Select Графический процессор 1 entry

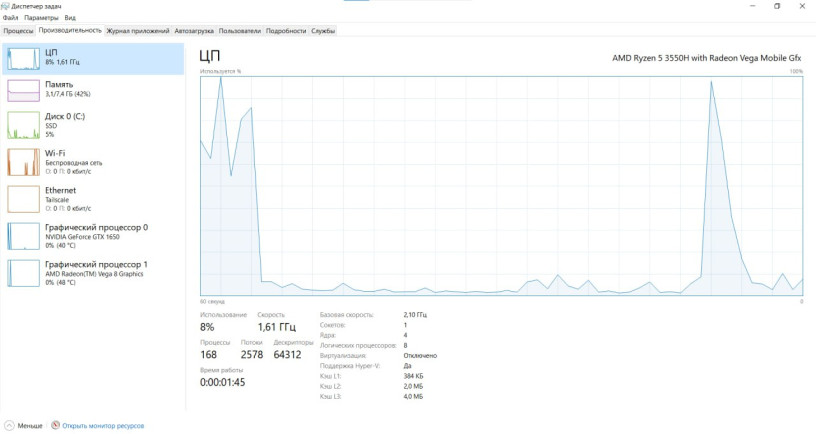tap(93, 273)
